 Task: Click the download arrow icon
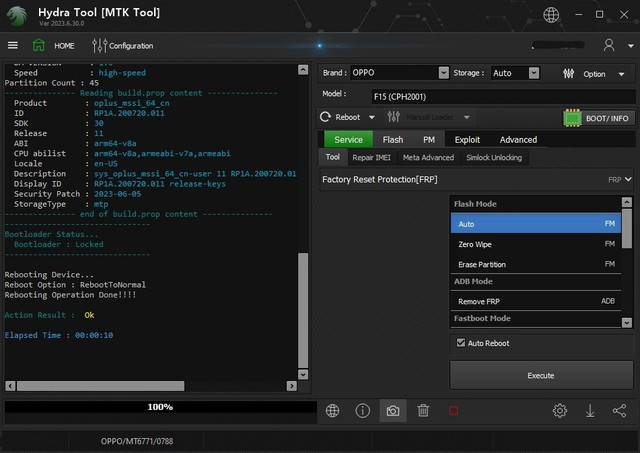[590, 411]
